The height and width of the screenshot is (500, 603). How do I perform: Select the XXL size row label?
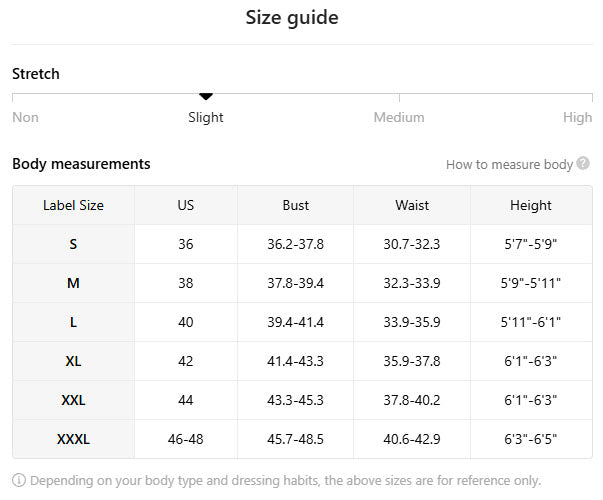(73, 400)
